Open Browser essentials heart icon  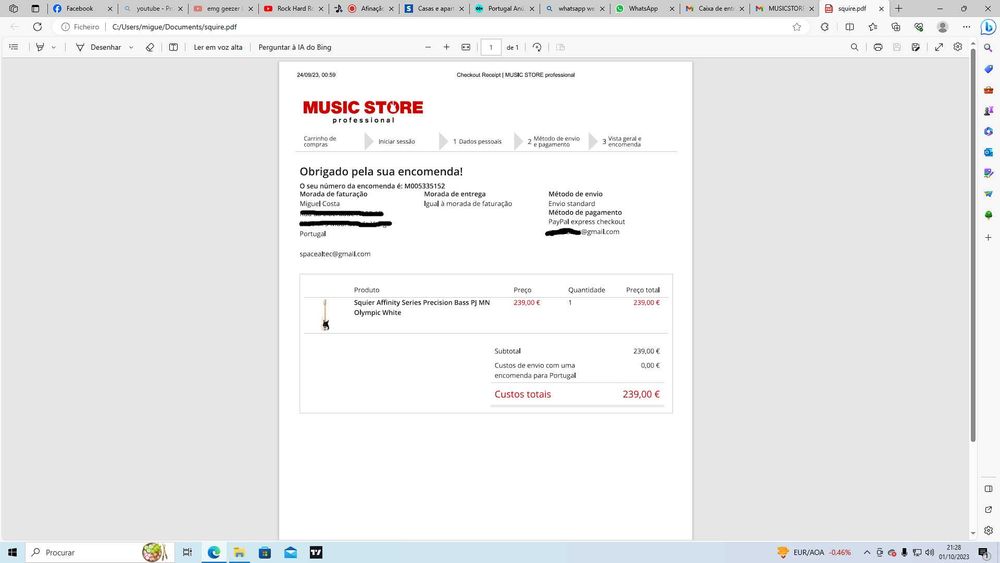point(918,27)
